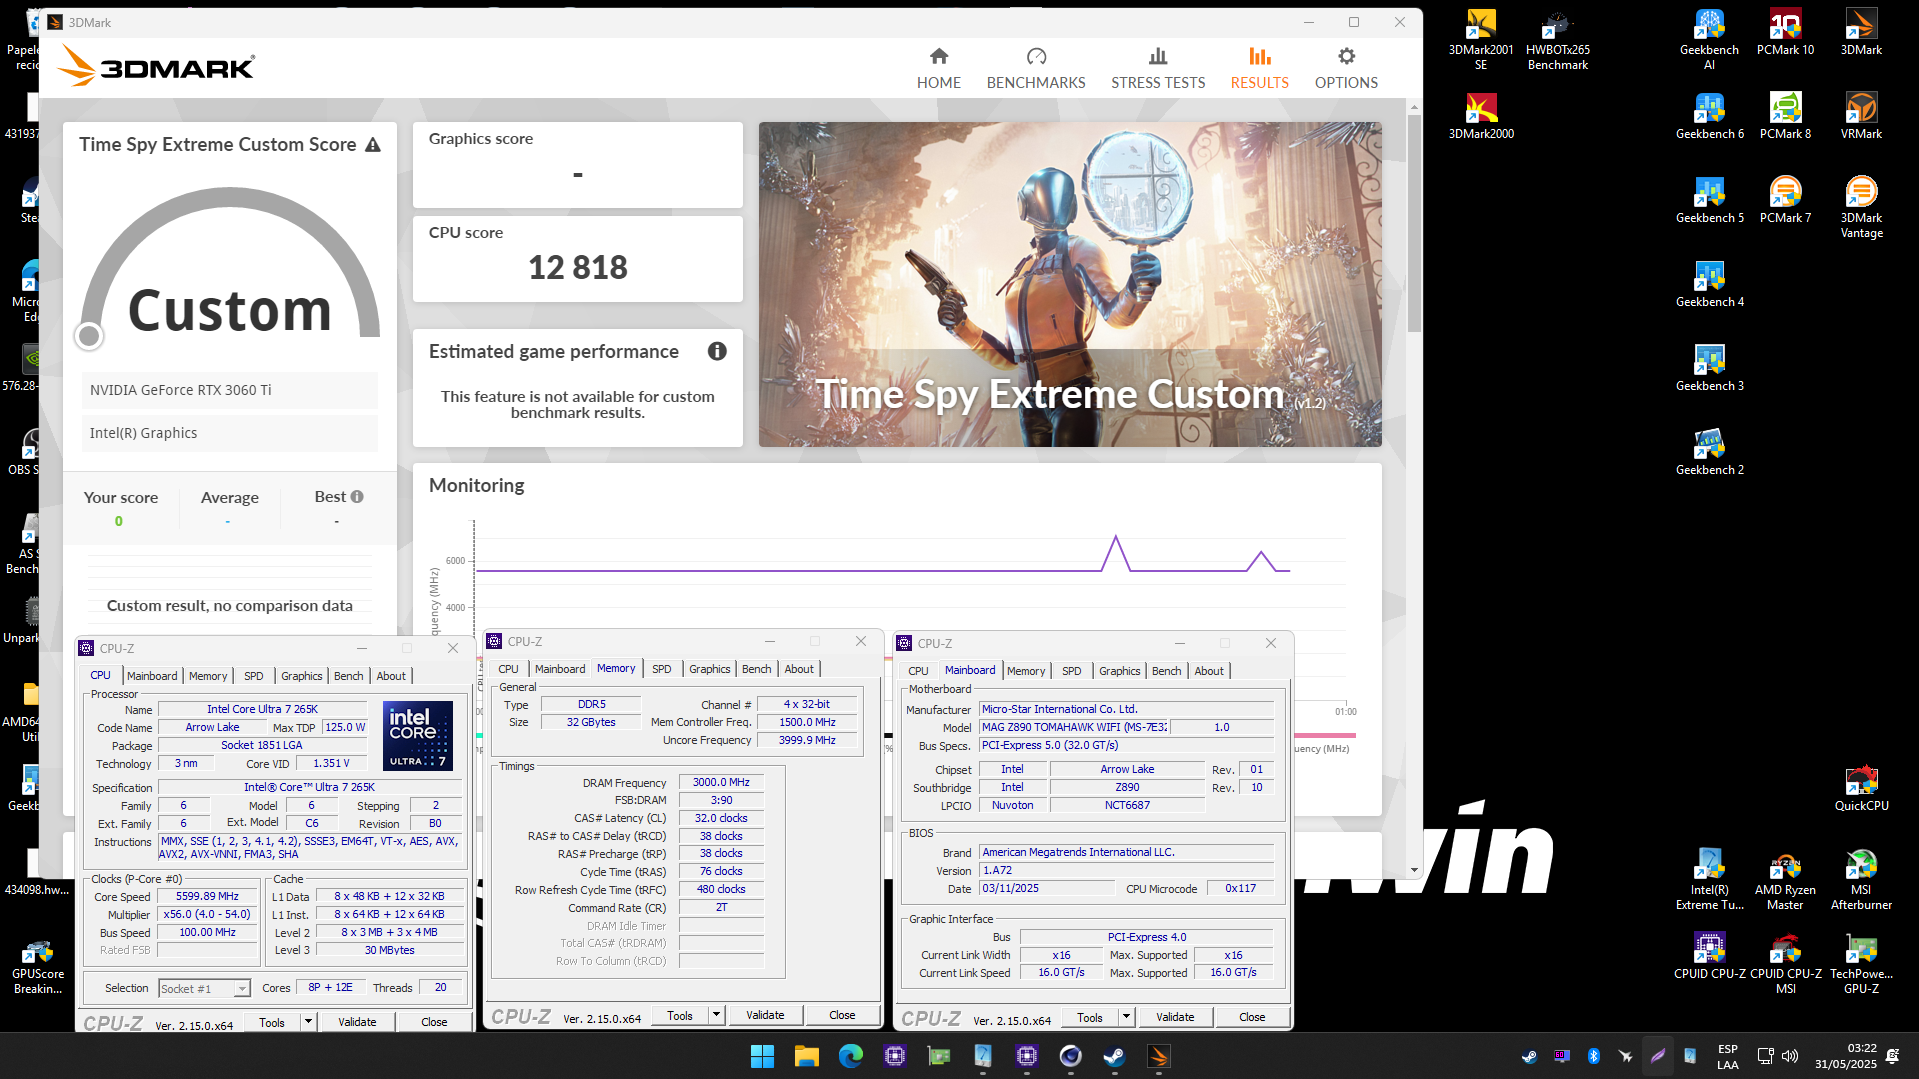Open Graphics tab in middle CPU-Z window
The height and width of the screenshot is (1079, 1919).
(x=709, y=669)
